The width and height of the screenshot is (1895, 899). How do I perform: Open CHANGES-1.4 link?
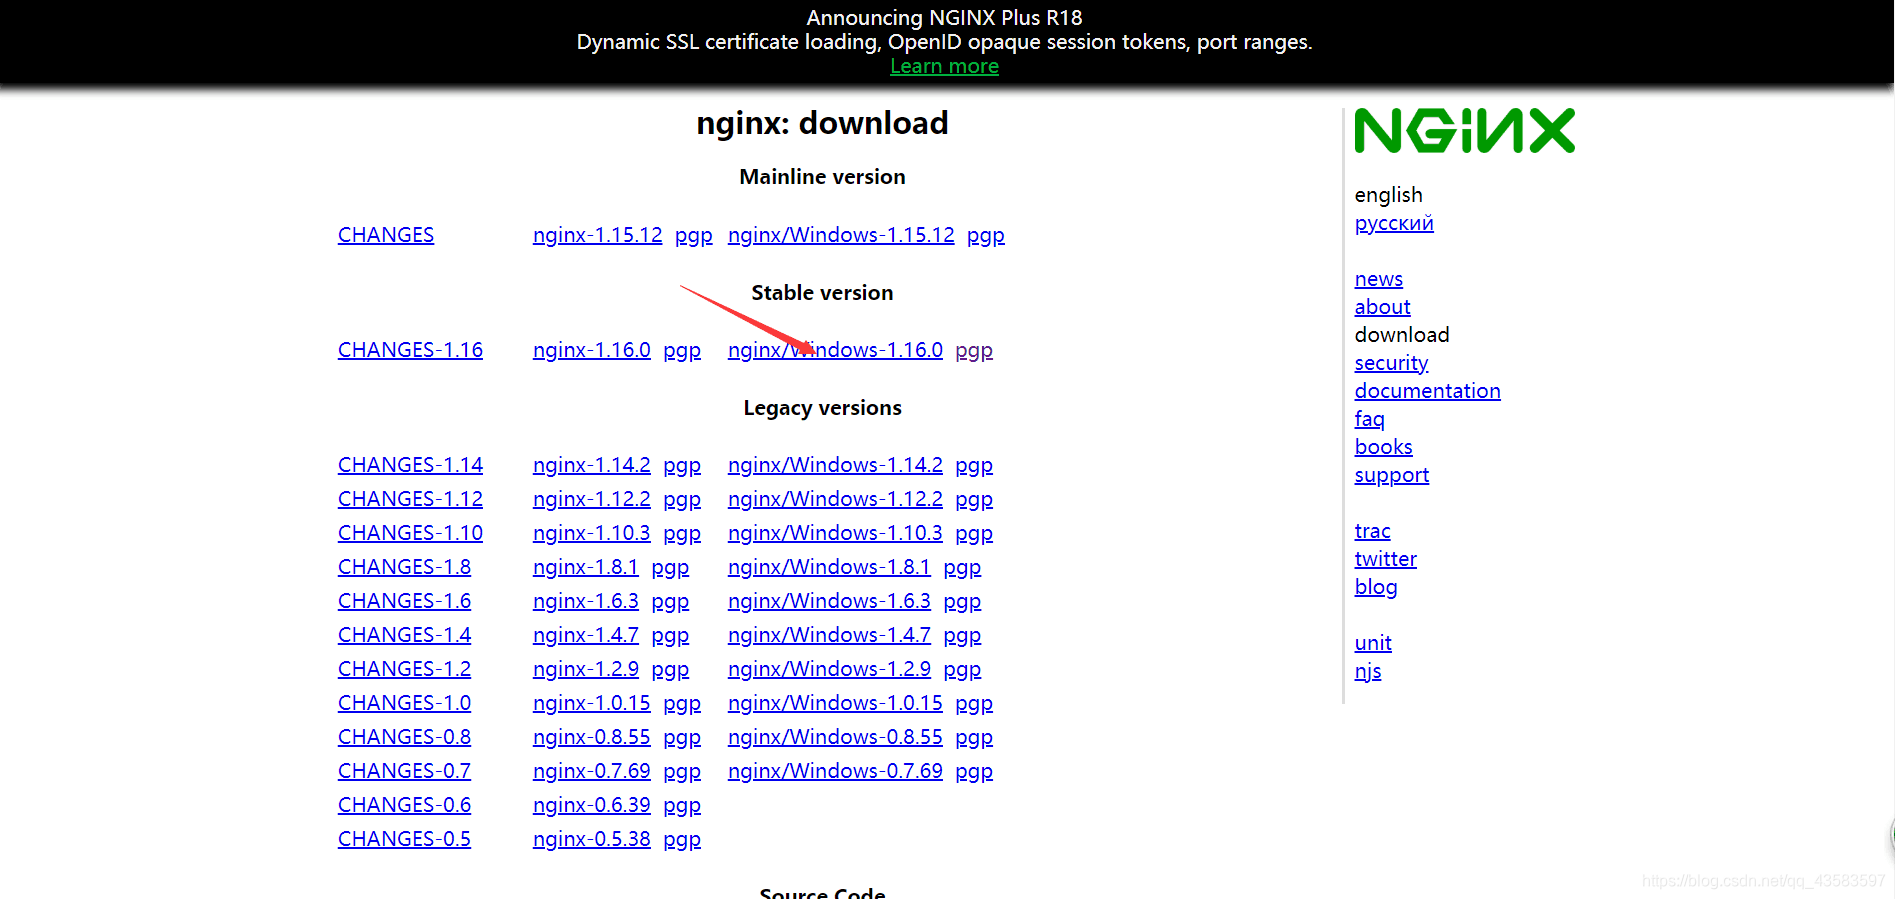point(404,635)
